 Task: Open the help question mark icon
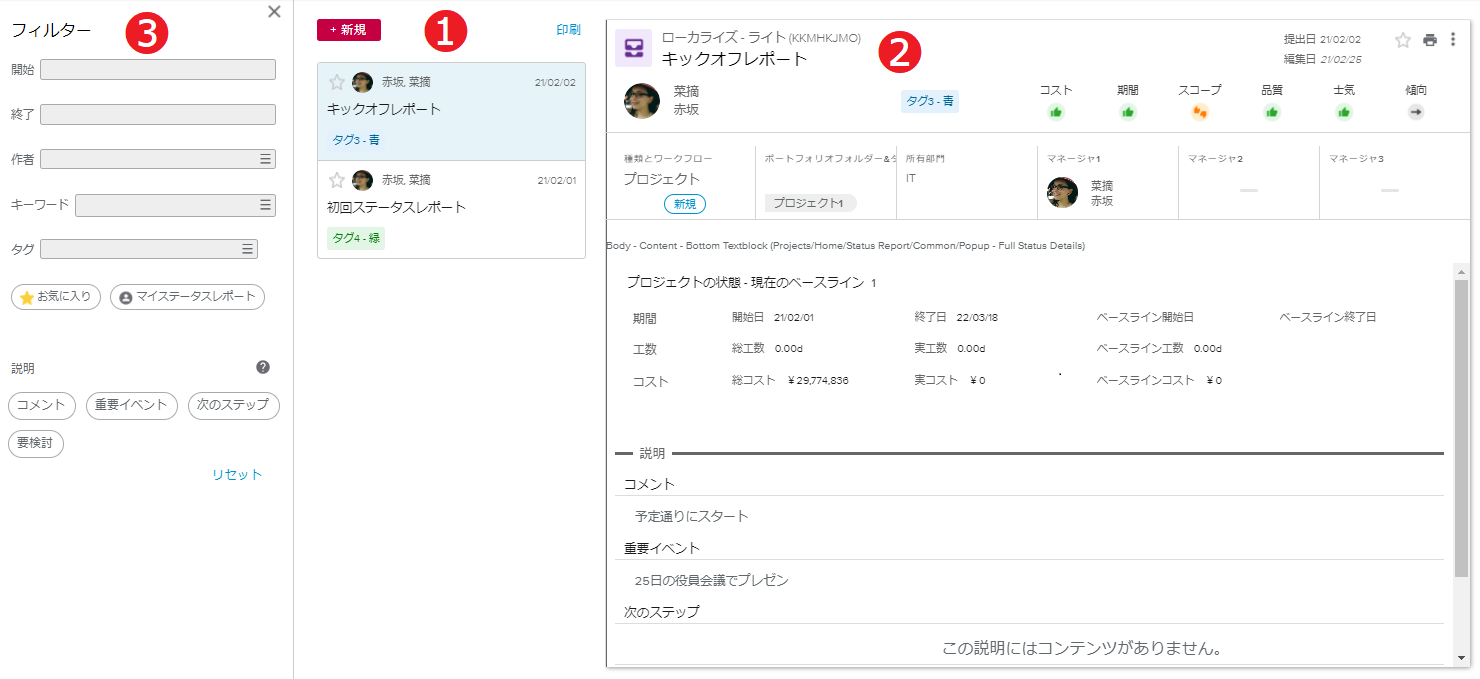click(263, 367)
